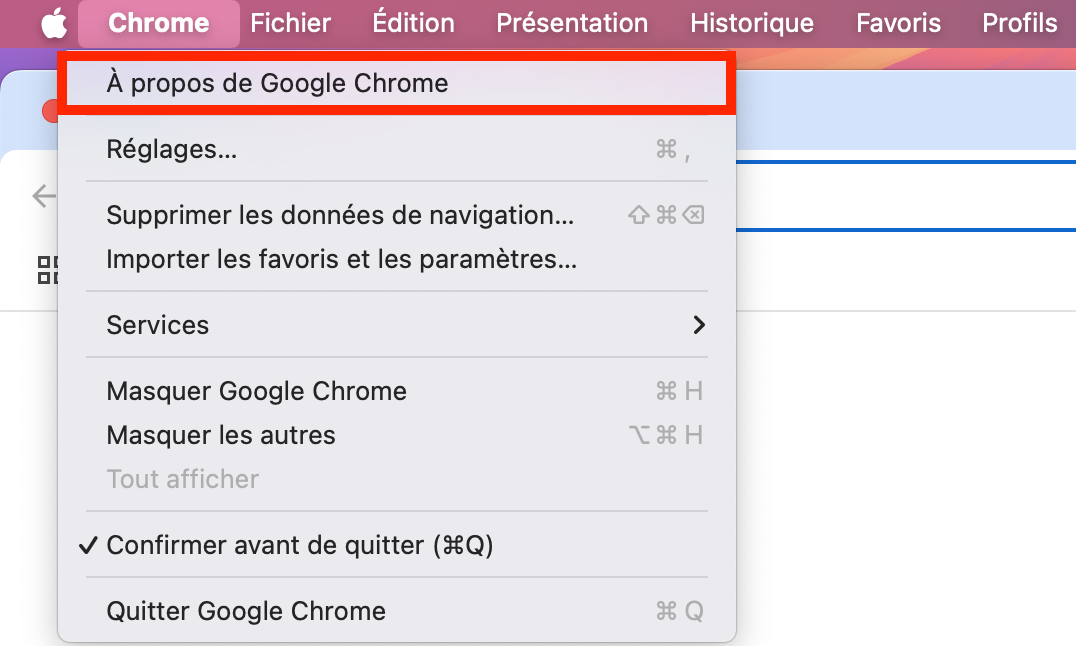Click the red traffic light button
The height and width of the screenshot is (646, 1076).
coord(55,111)
